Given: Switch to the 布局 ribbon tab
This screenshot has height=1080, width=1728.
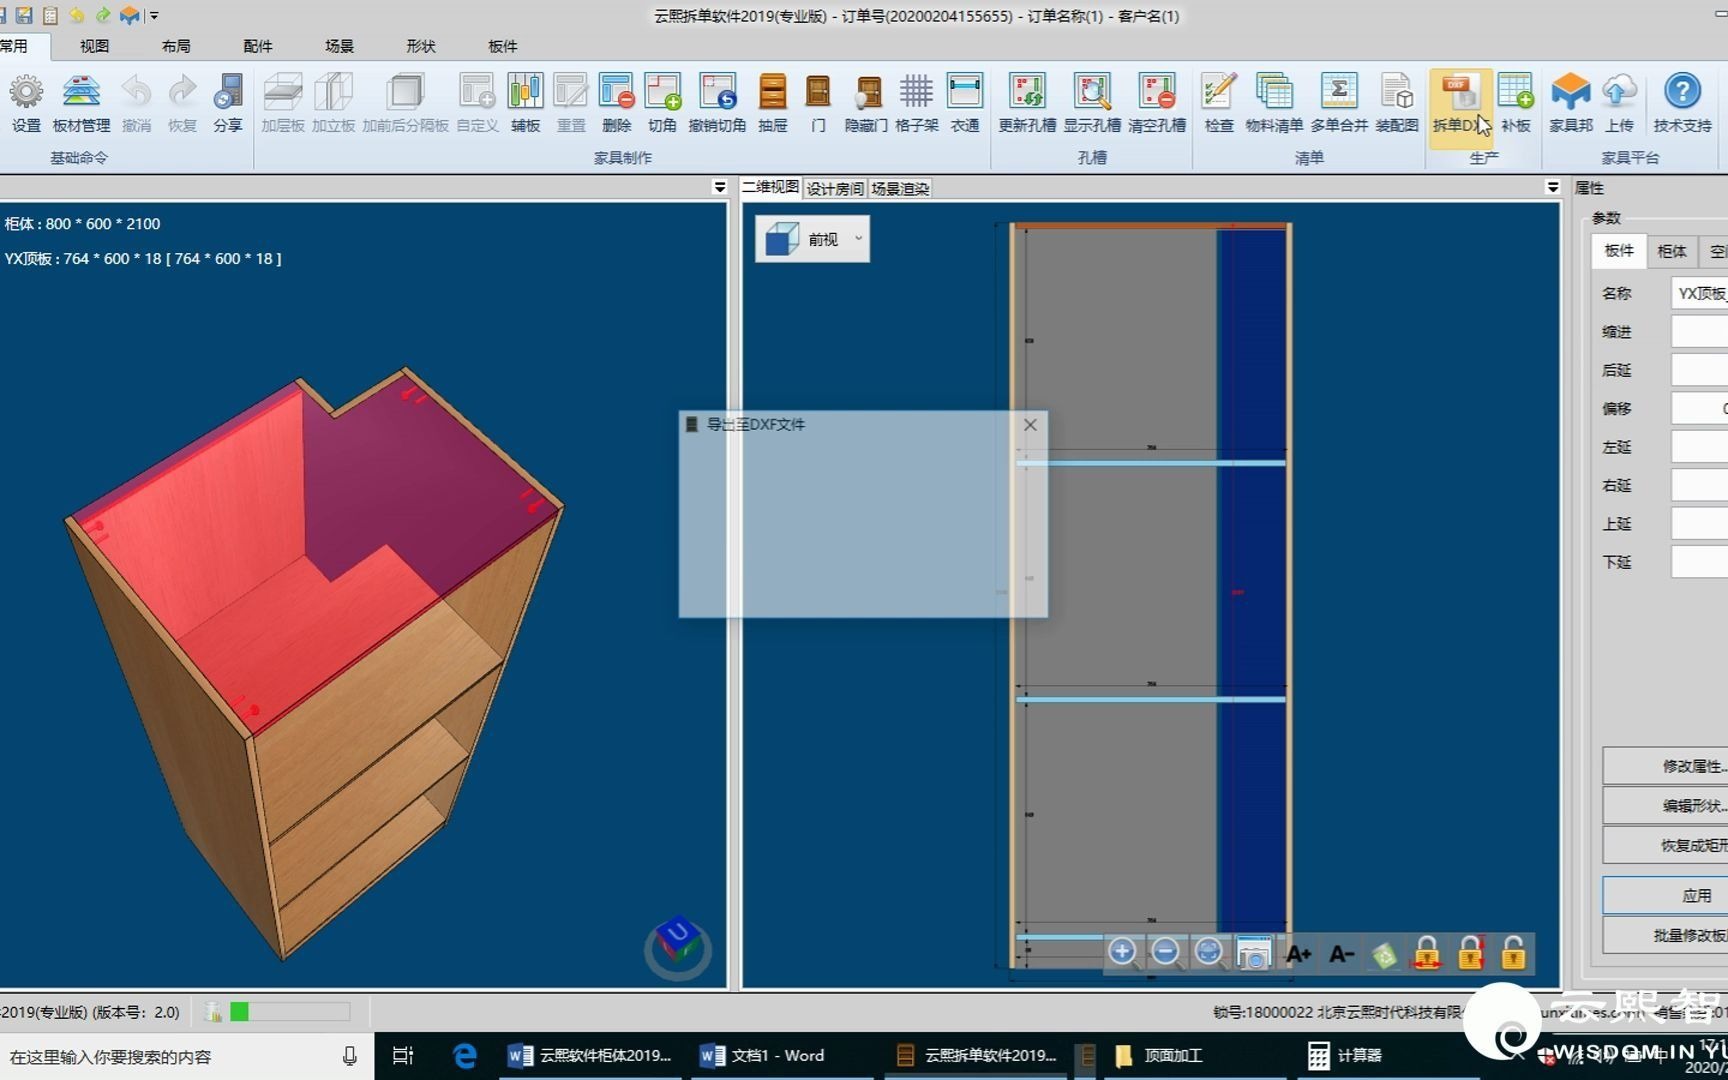Looking at the screenshot, I should pyautogui.click(x=176, y=46).
